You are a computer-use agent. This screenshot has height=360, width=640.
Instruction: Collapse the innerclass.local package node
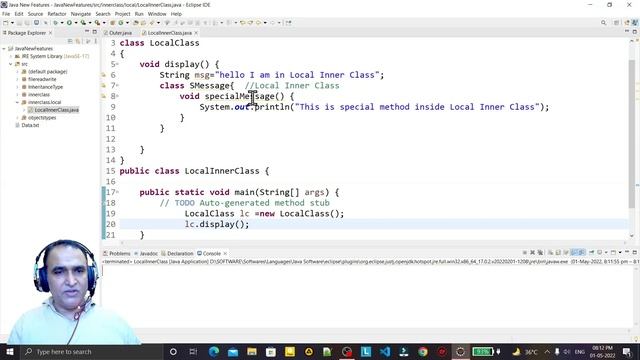click(x=17, y=102)
